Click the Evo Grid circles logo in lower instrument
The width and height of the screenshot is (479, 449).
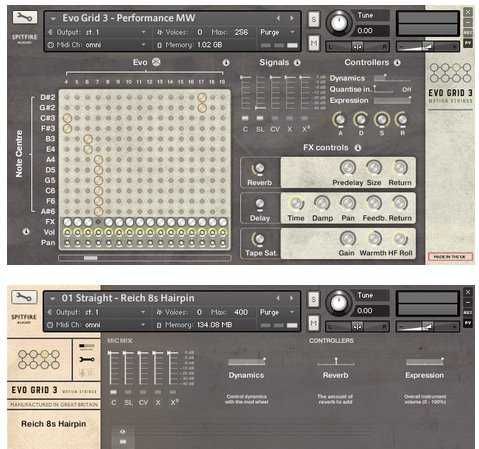coord(39,359)
